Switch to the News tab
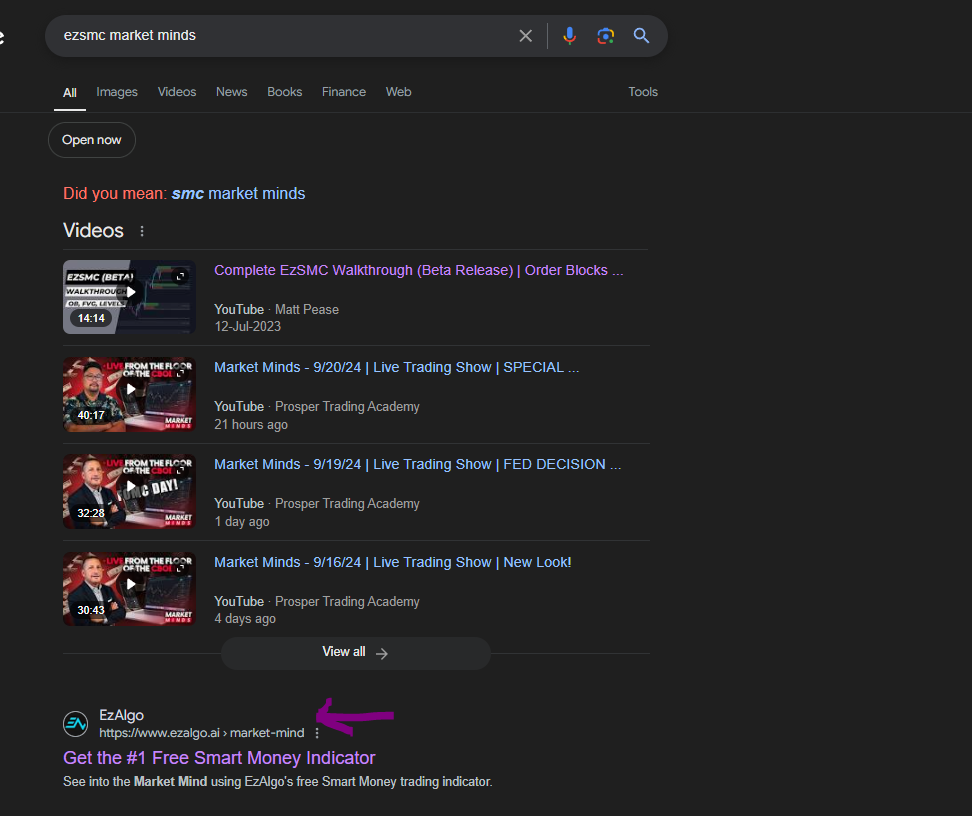The width and height of the screenshot is (972, 816). coord(232,92)
